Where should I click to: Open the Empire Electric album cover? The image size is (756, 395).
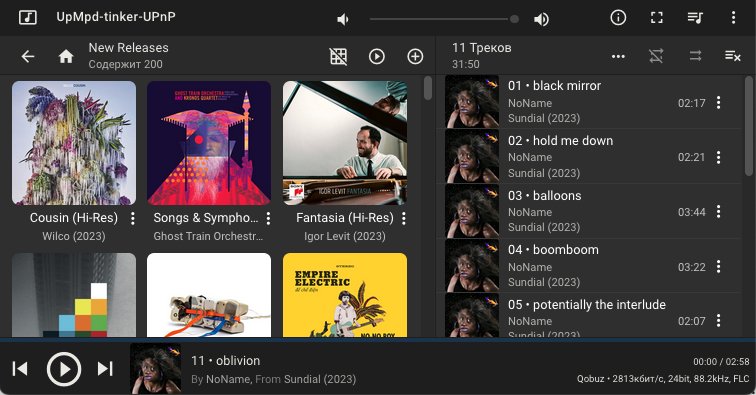click(345, 295)
